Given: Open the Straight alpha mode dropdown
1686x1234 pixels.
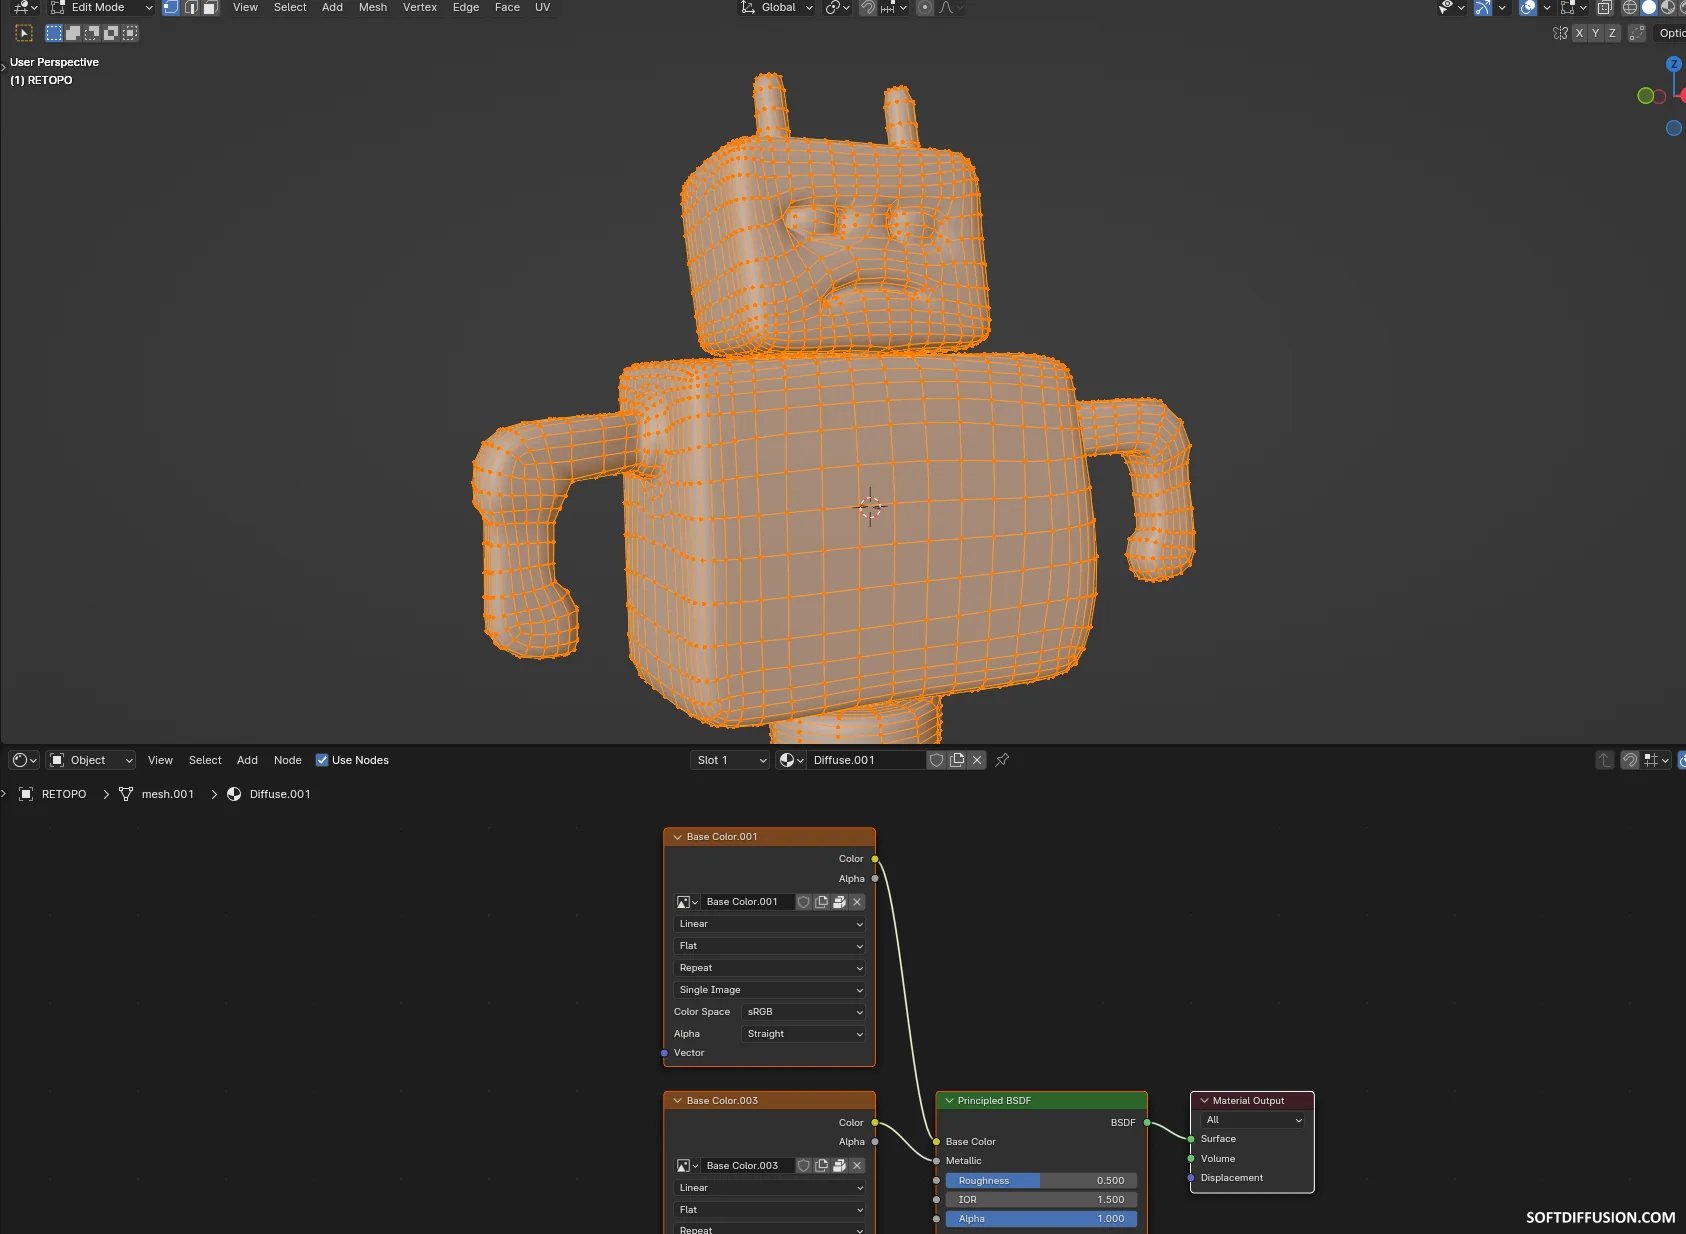Looking at the screenshot, I should click(x=804, y=1034).
